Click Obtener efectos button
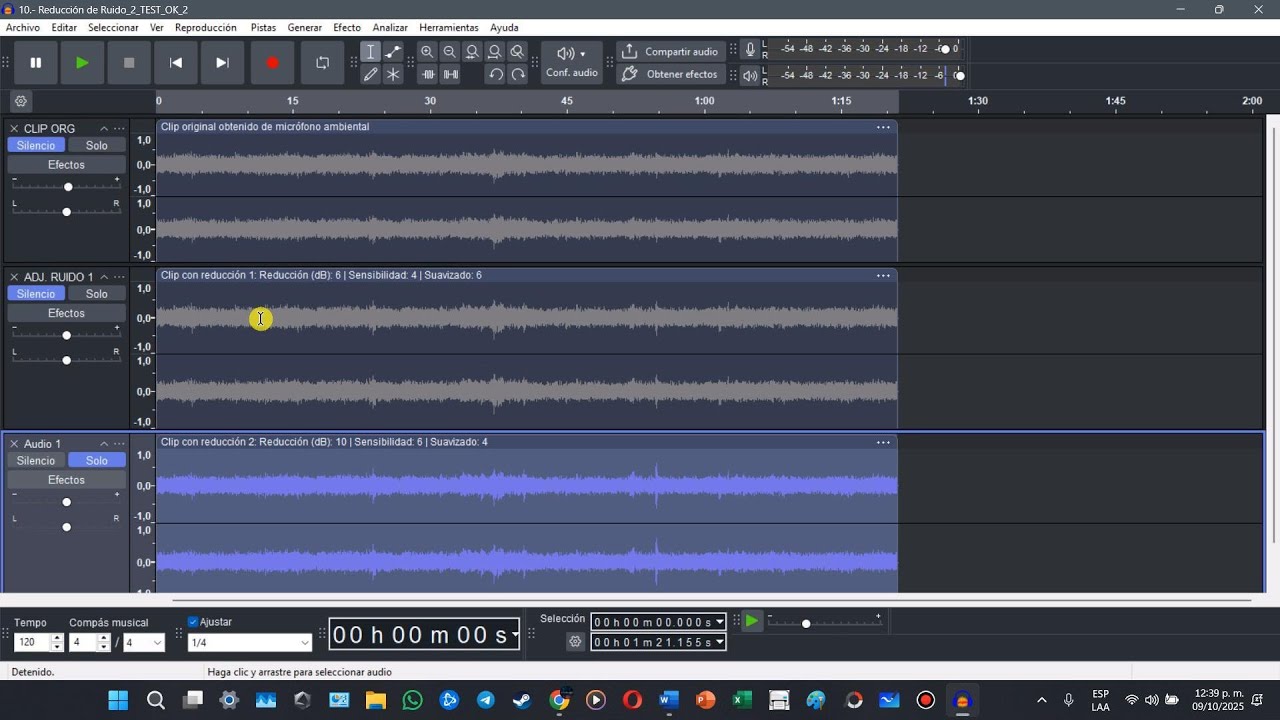Viewport: 1280px width, 720px height. [670, 74]
